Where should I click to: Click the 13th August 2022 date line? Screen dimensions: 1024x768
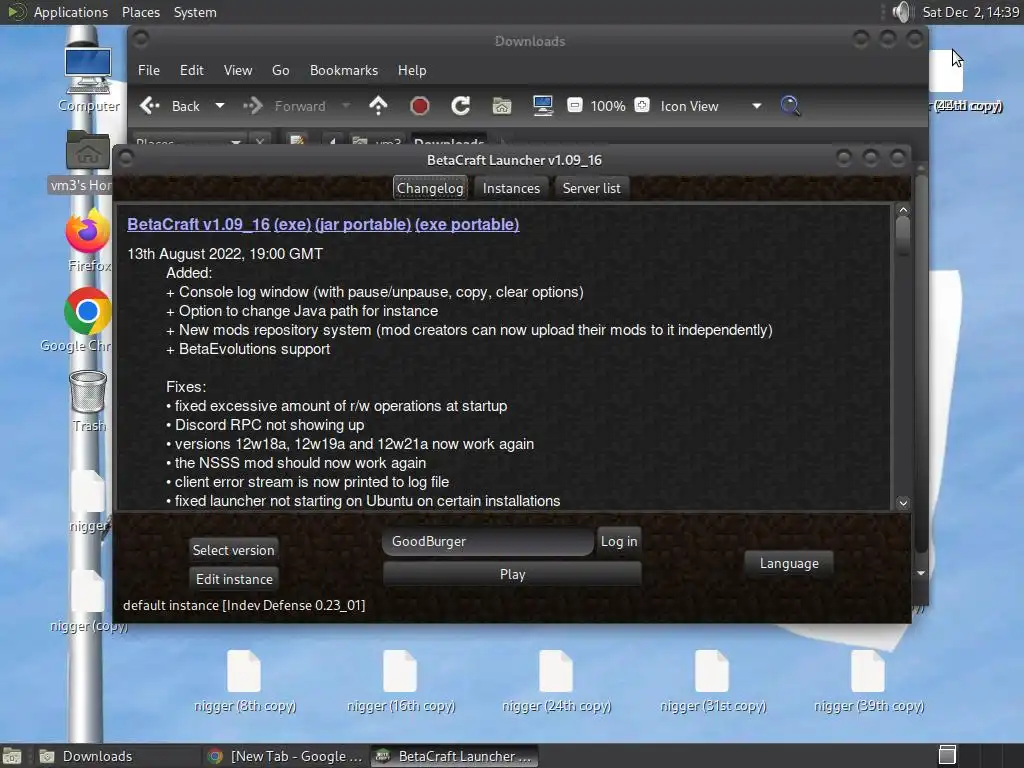[x=225, y=253]
